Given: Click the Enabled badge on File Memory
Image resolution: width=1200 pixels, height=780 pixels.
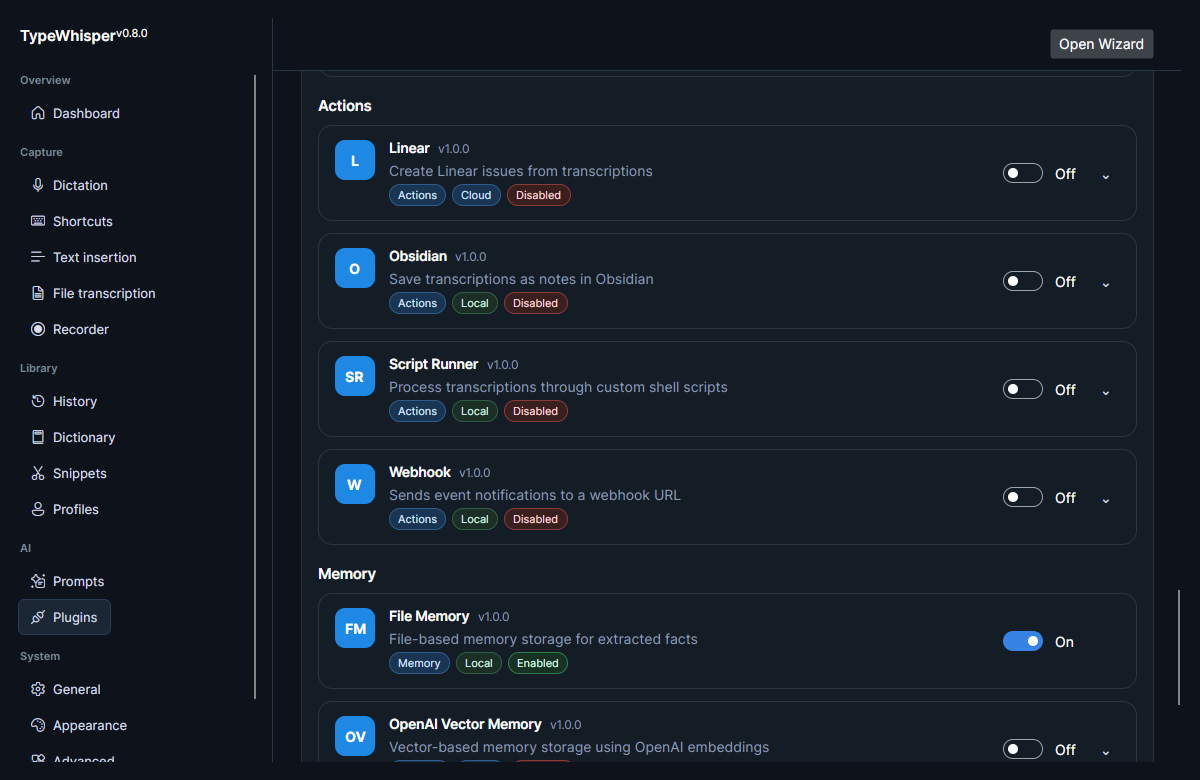Looking at the screenshot, I should tap(538, 663).
